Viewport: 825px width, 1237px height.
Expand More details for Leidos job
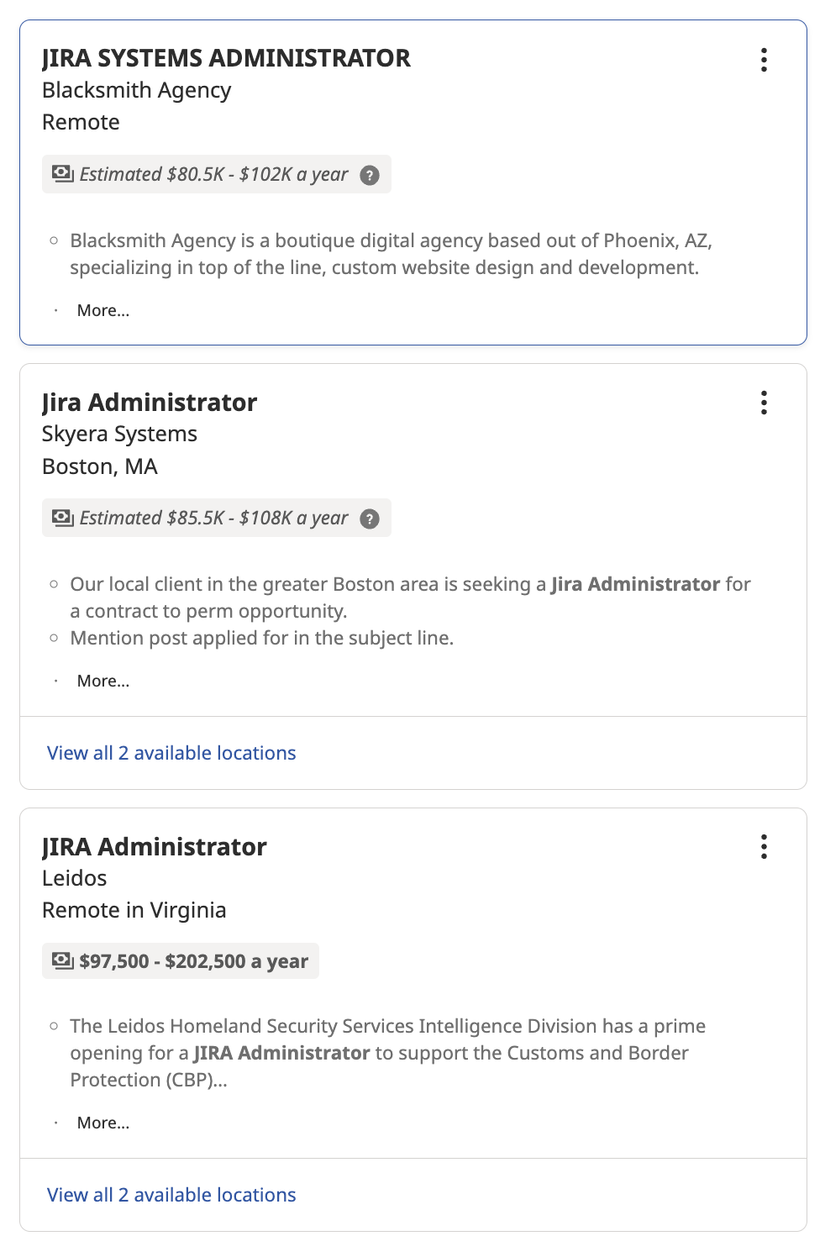click(103, 1123)
